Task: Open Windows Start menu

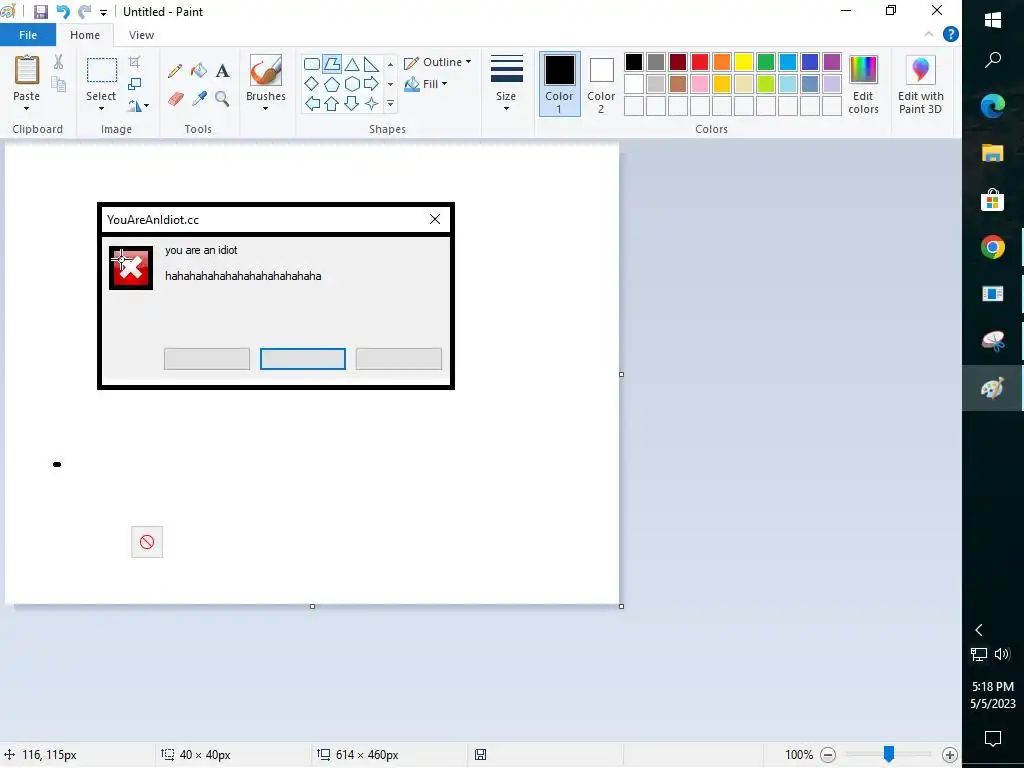Action: [993, 20]
